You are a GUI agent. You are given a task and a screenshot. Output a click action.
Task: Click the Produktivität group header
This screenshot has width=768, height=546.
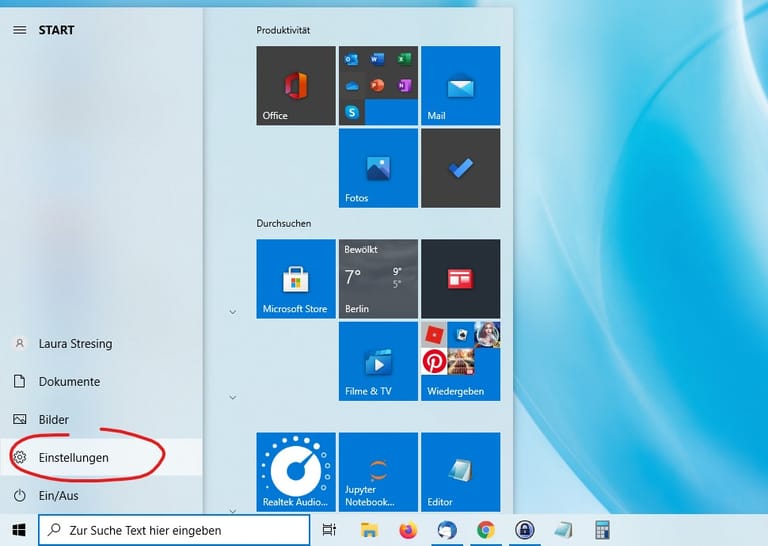(283, 30)
